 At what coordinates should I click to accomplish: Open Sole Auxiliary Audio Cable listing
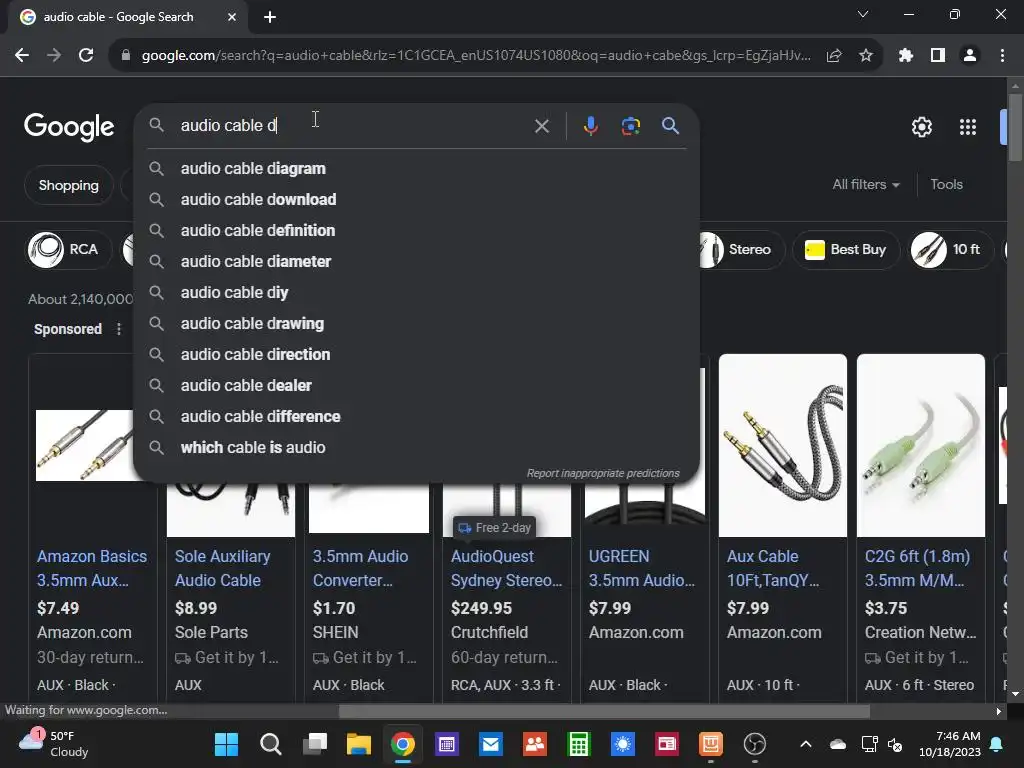(x=223, y=568)
